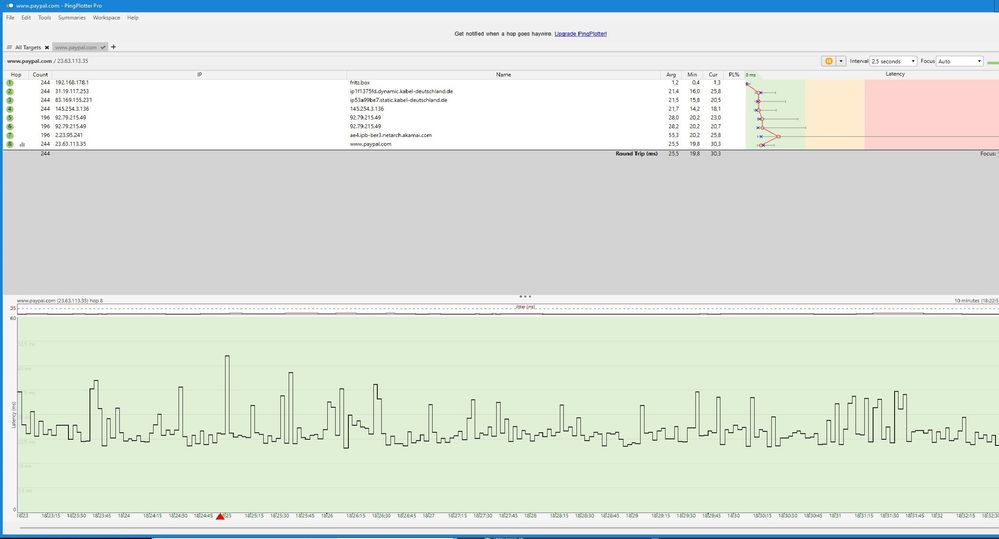Click the Round Trip (ms) summary label
Image resolution: width=999 pixels, height=539 pixels.
coord(636,154)
